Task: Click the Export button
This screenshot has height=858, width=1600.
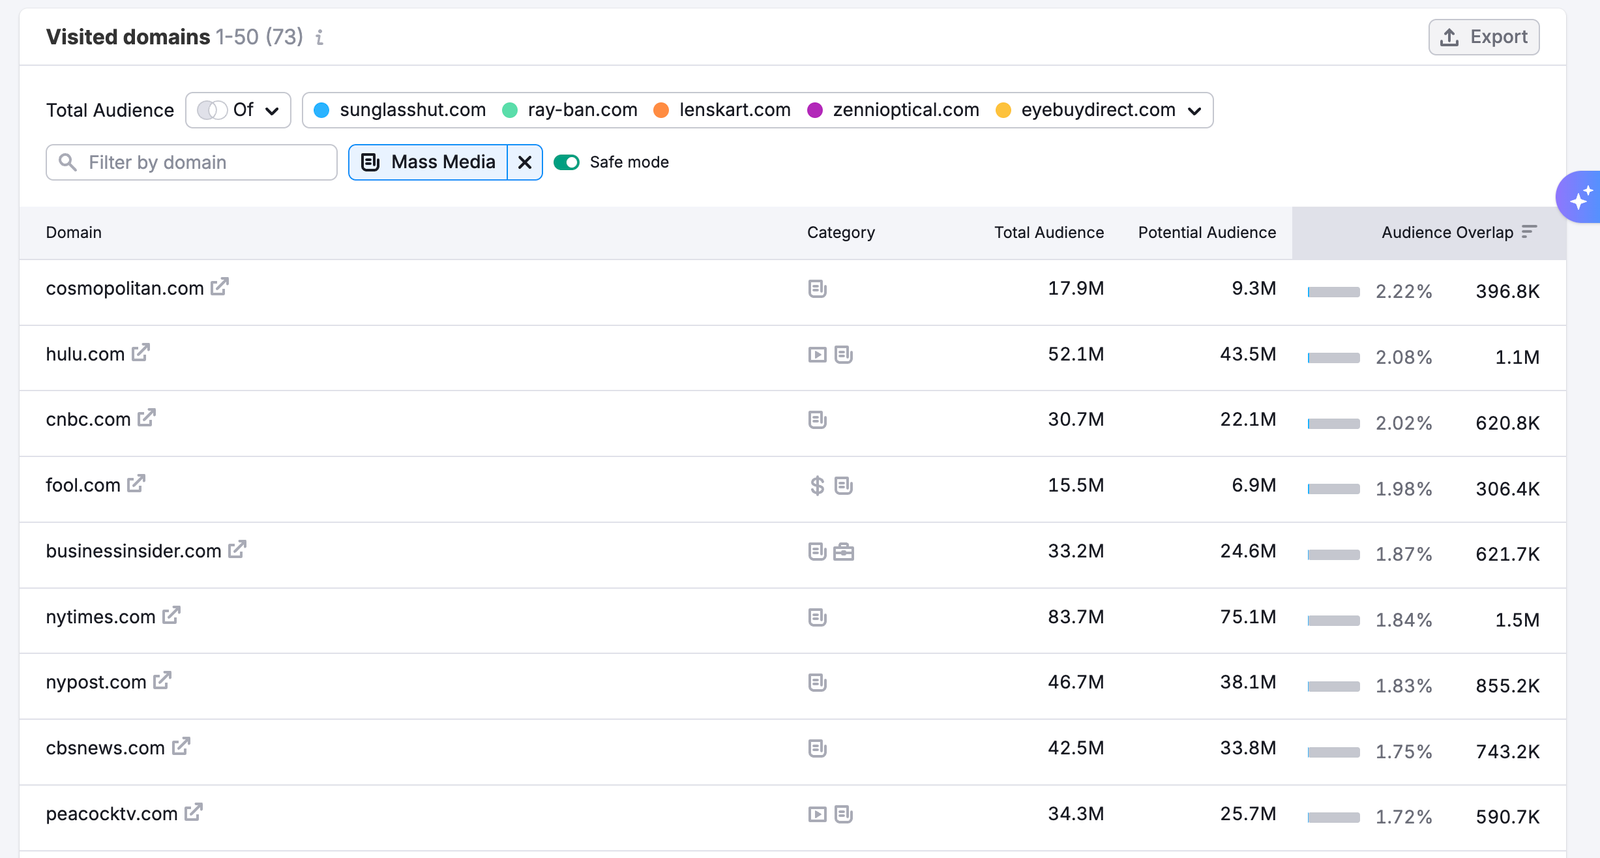Action: coord(1483,38)
